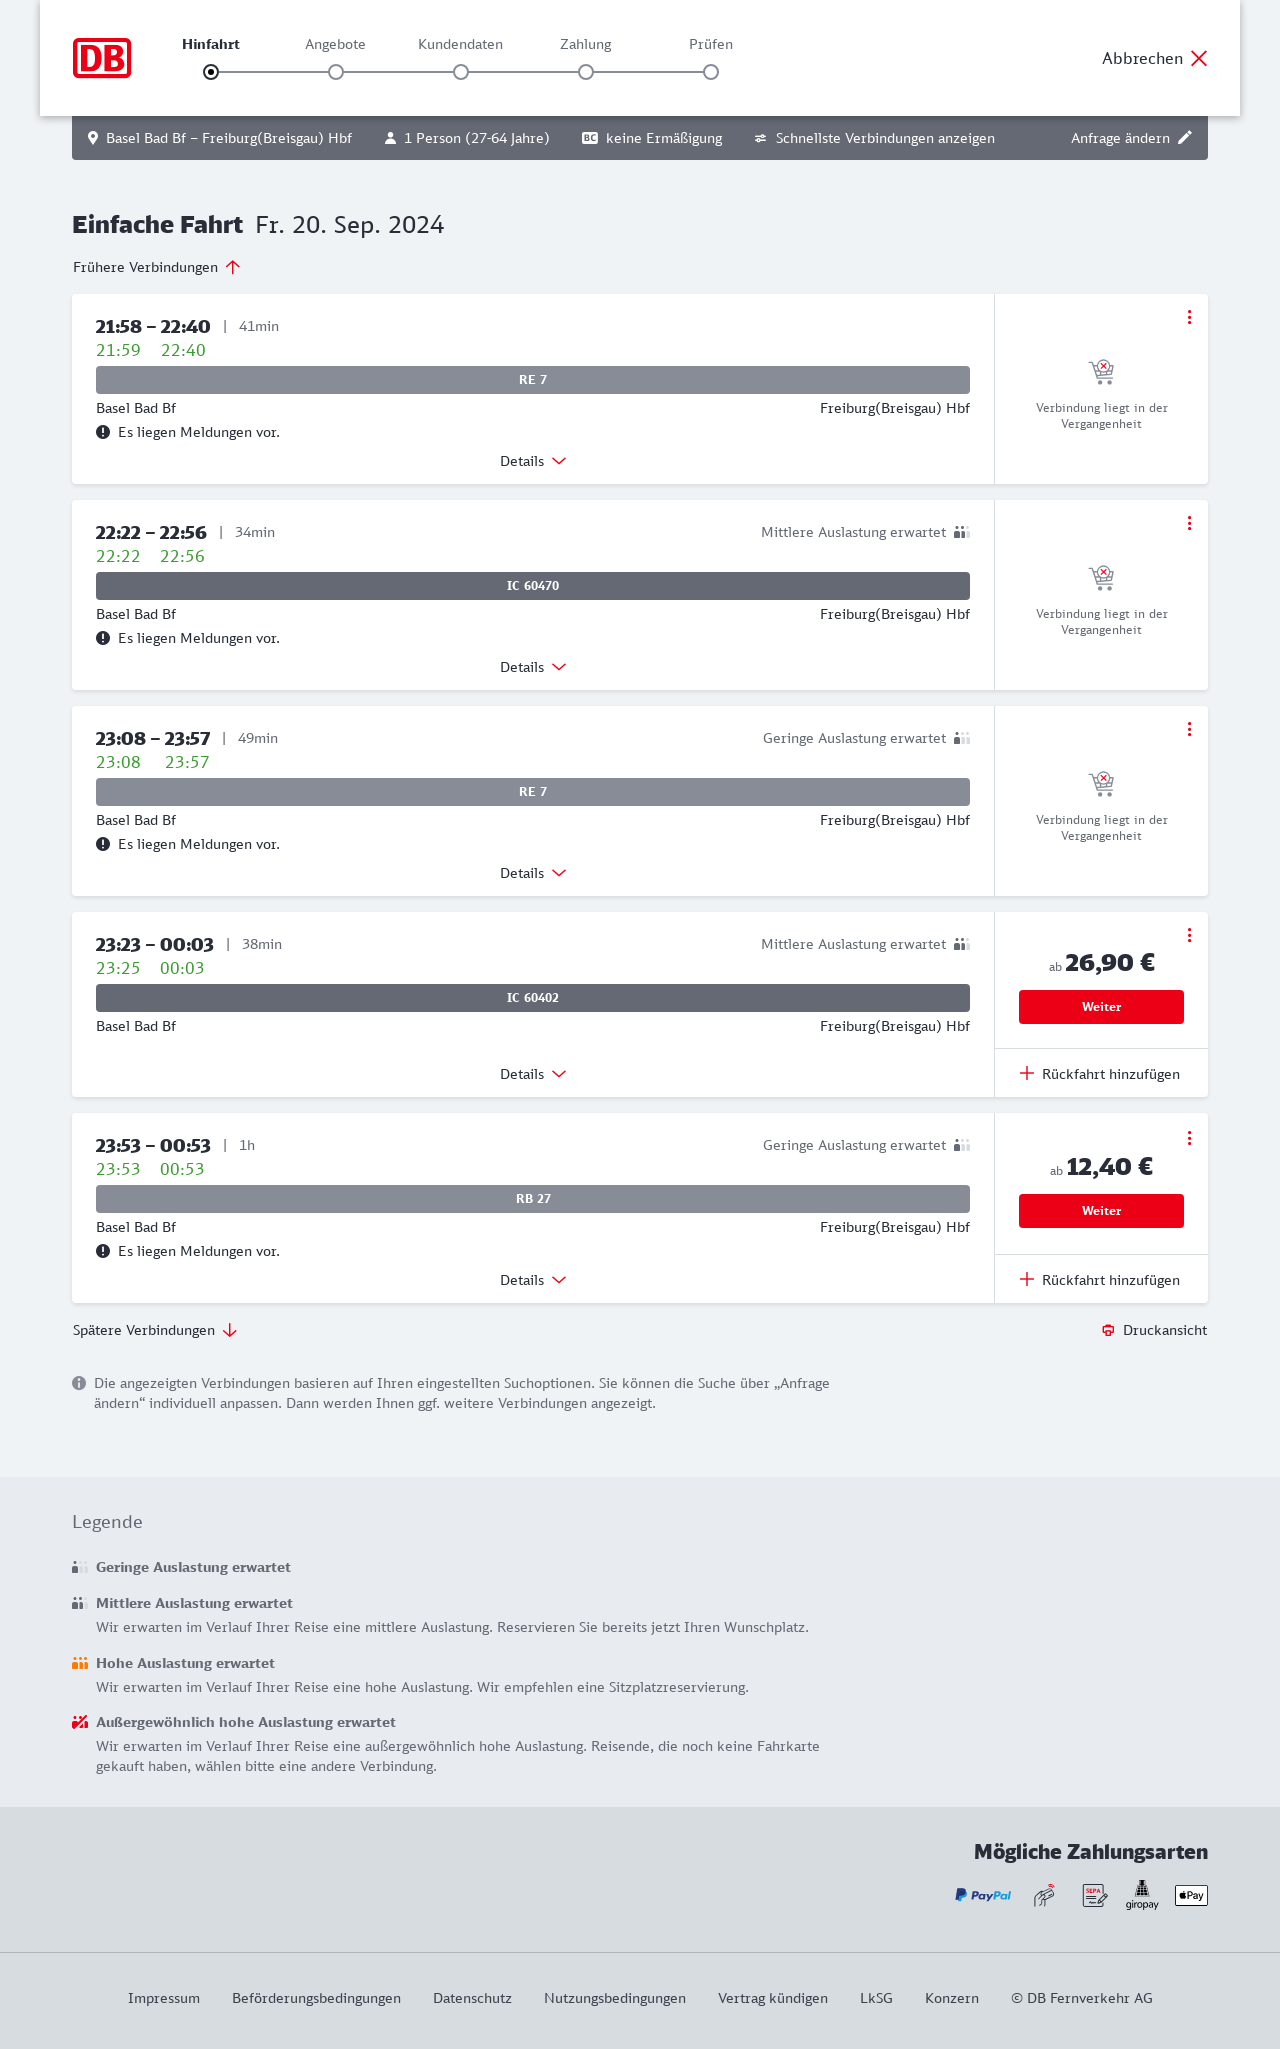Click the pencil icon to change request

(x=1185, y=138)
